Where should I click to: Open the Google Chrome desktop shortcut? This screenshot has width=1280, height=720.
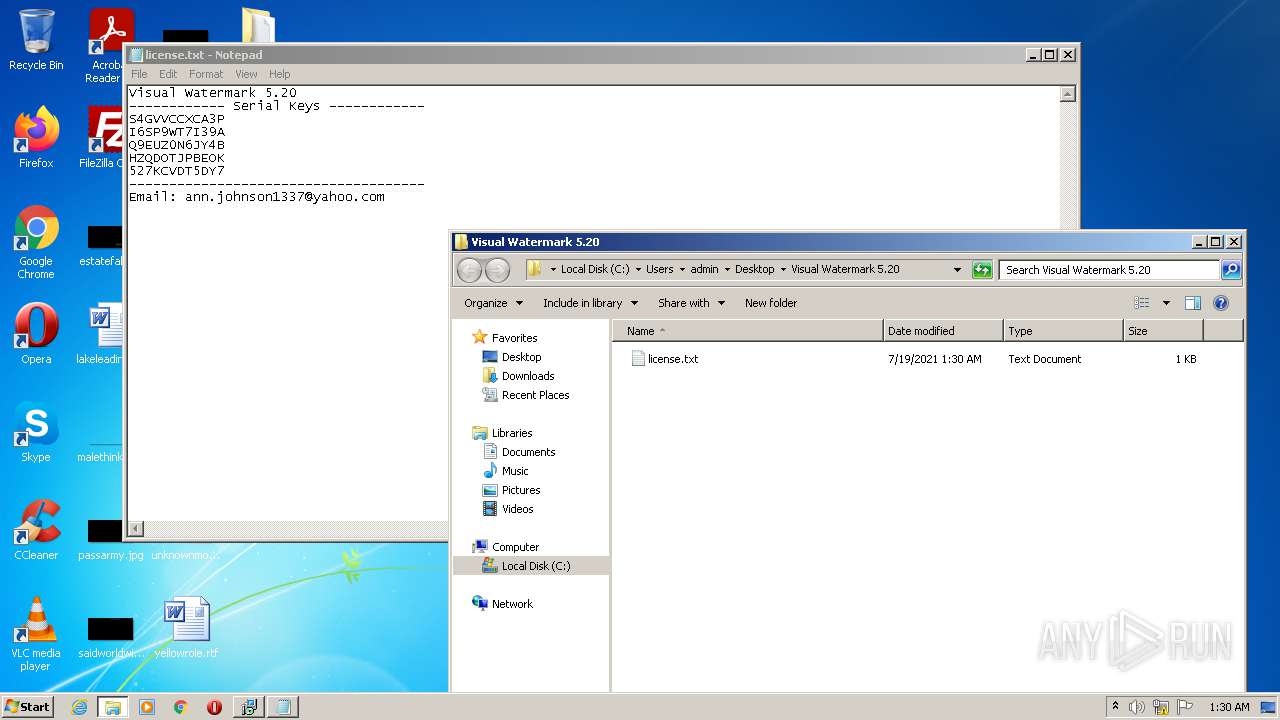pos(36,242)
